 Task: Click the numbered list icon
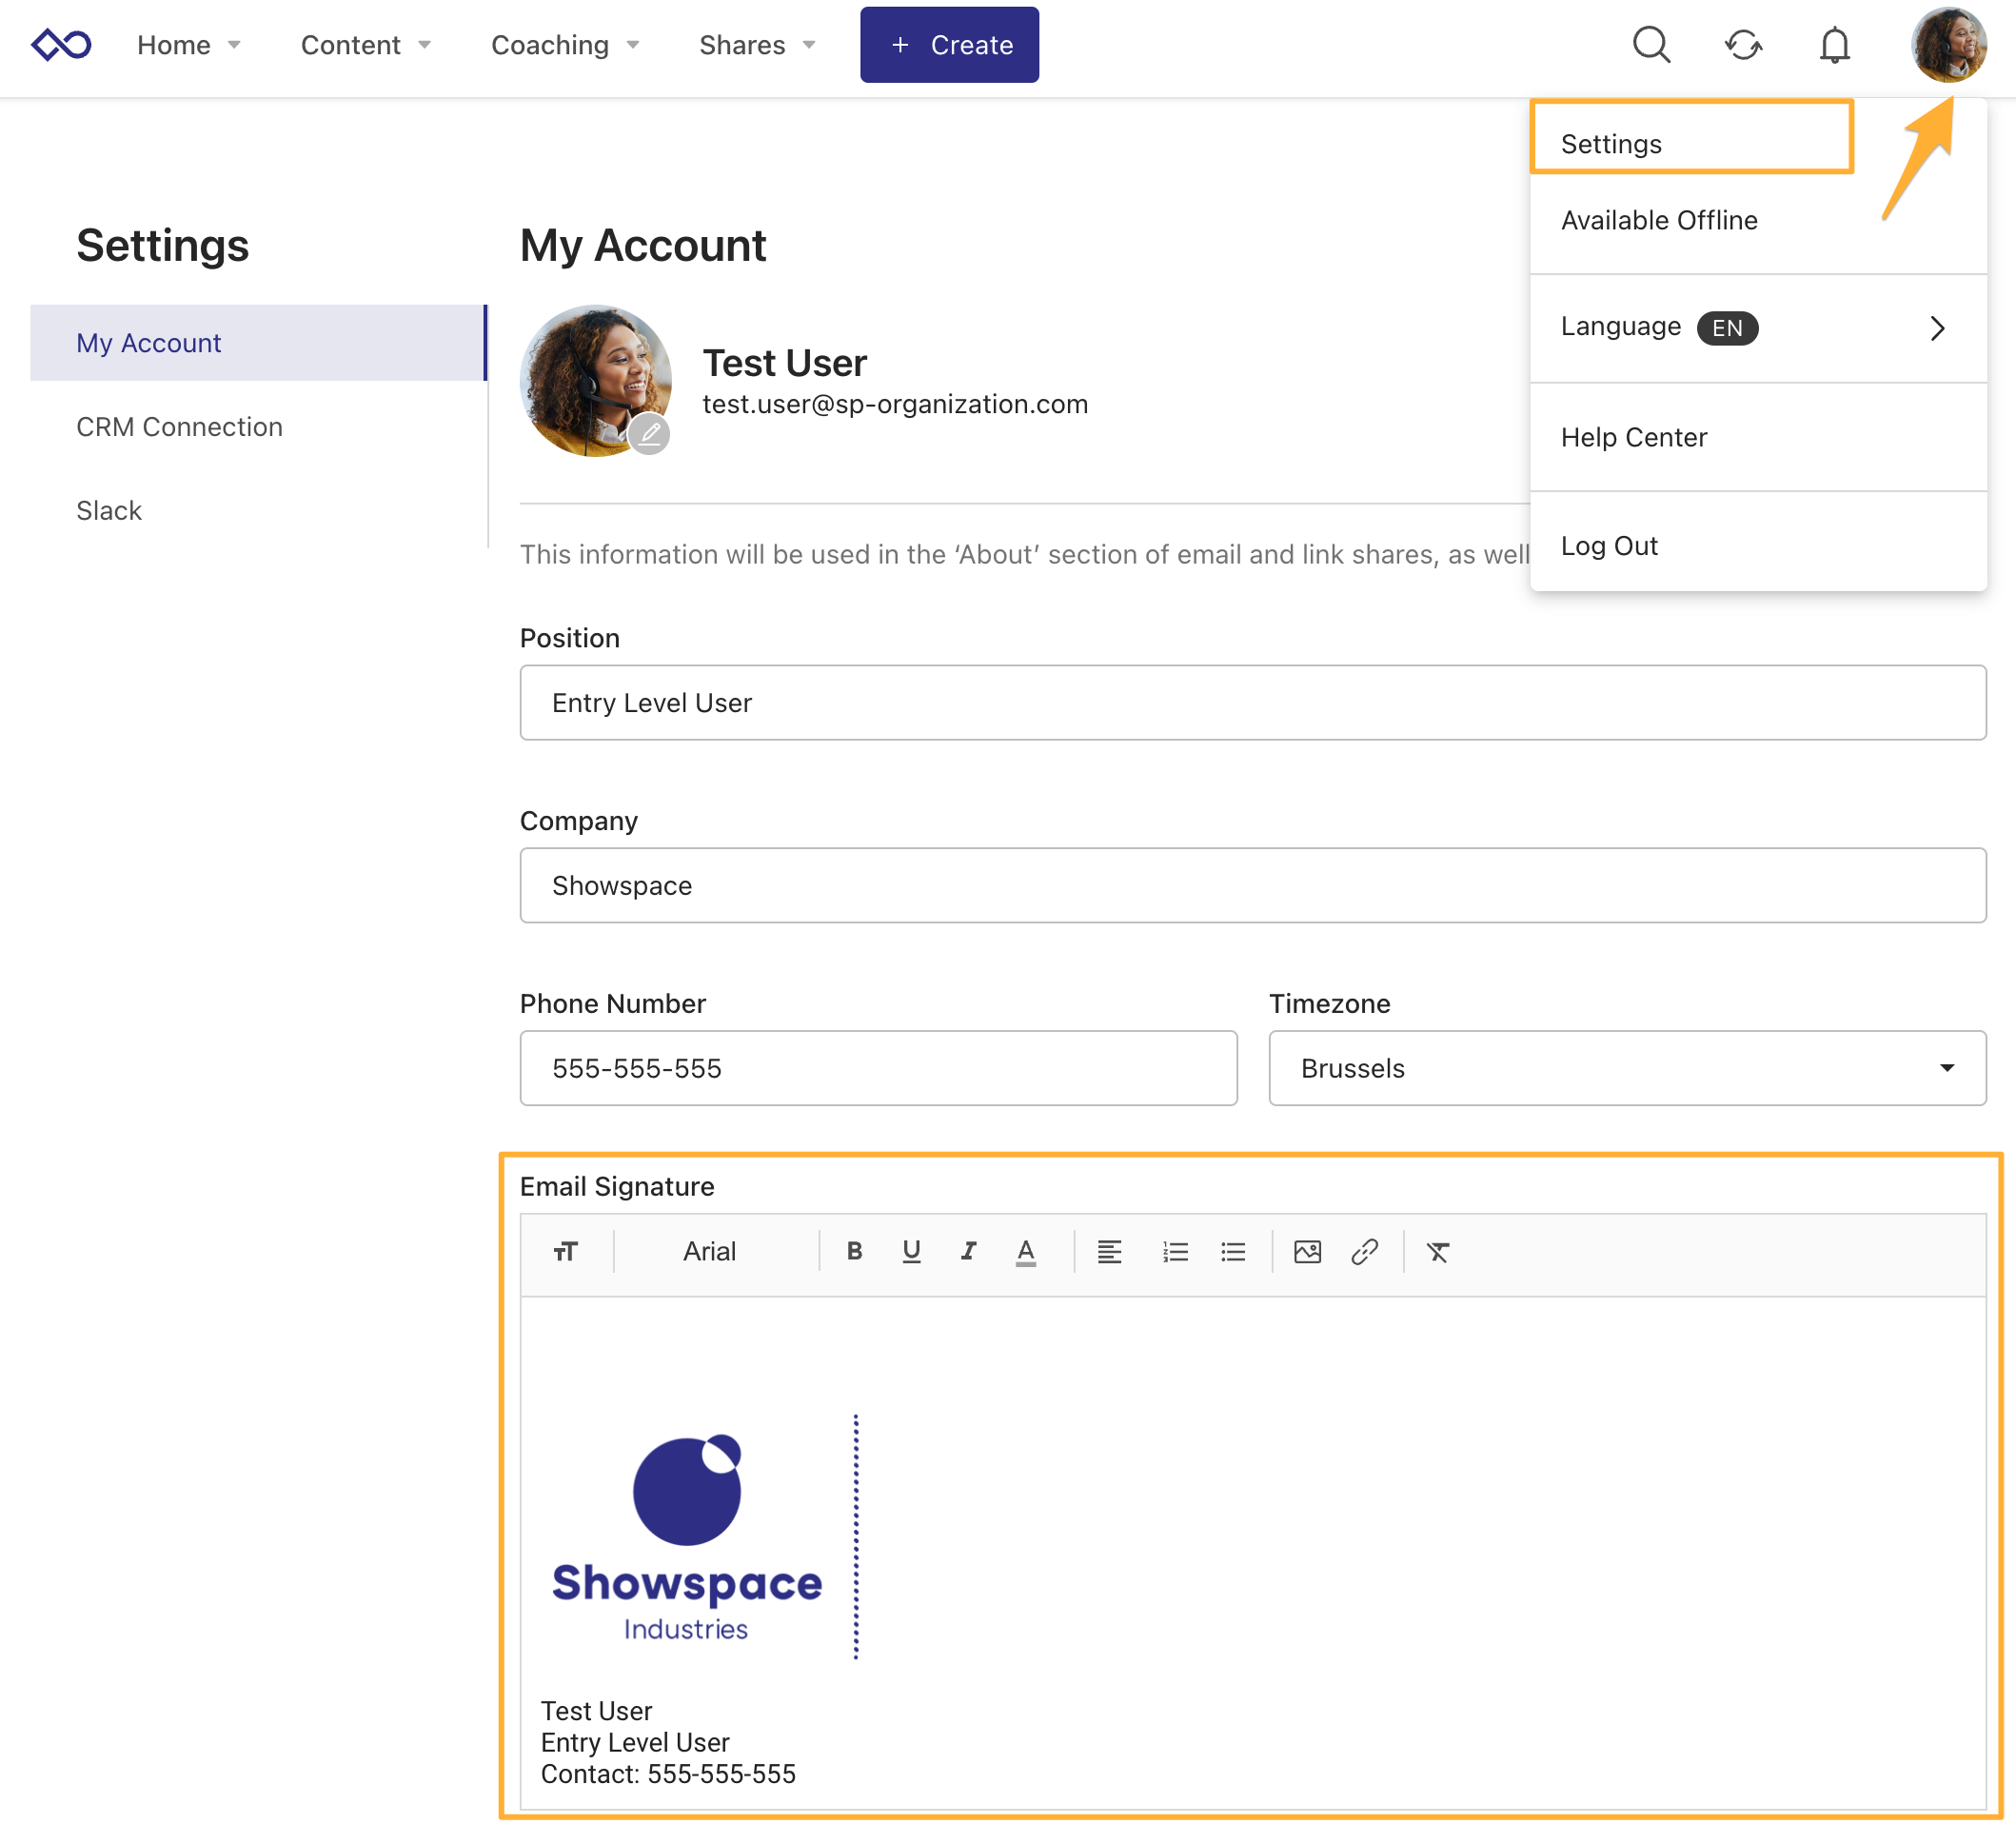(x=1175, y=1252)
